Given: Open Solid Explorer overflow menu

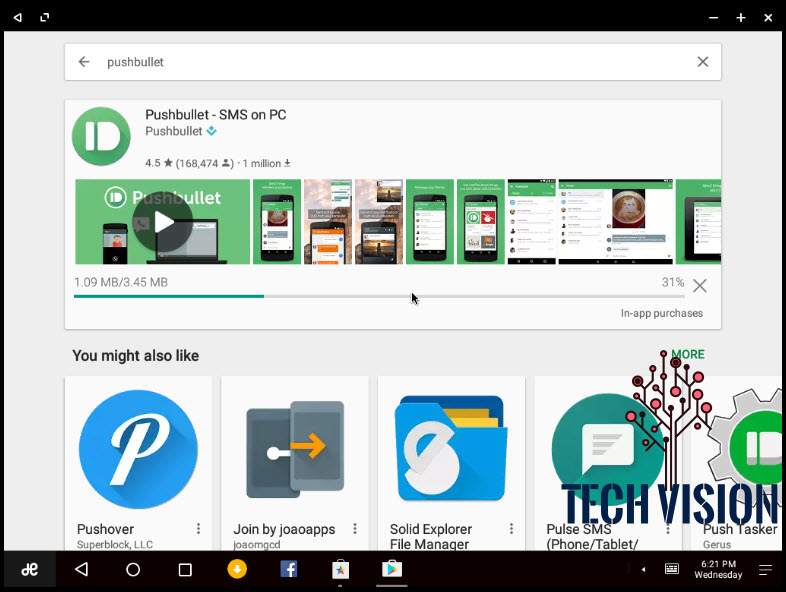Looking at the screenshot, I should pyautogui.click(x=511, y=528).
